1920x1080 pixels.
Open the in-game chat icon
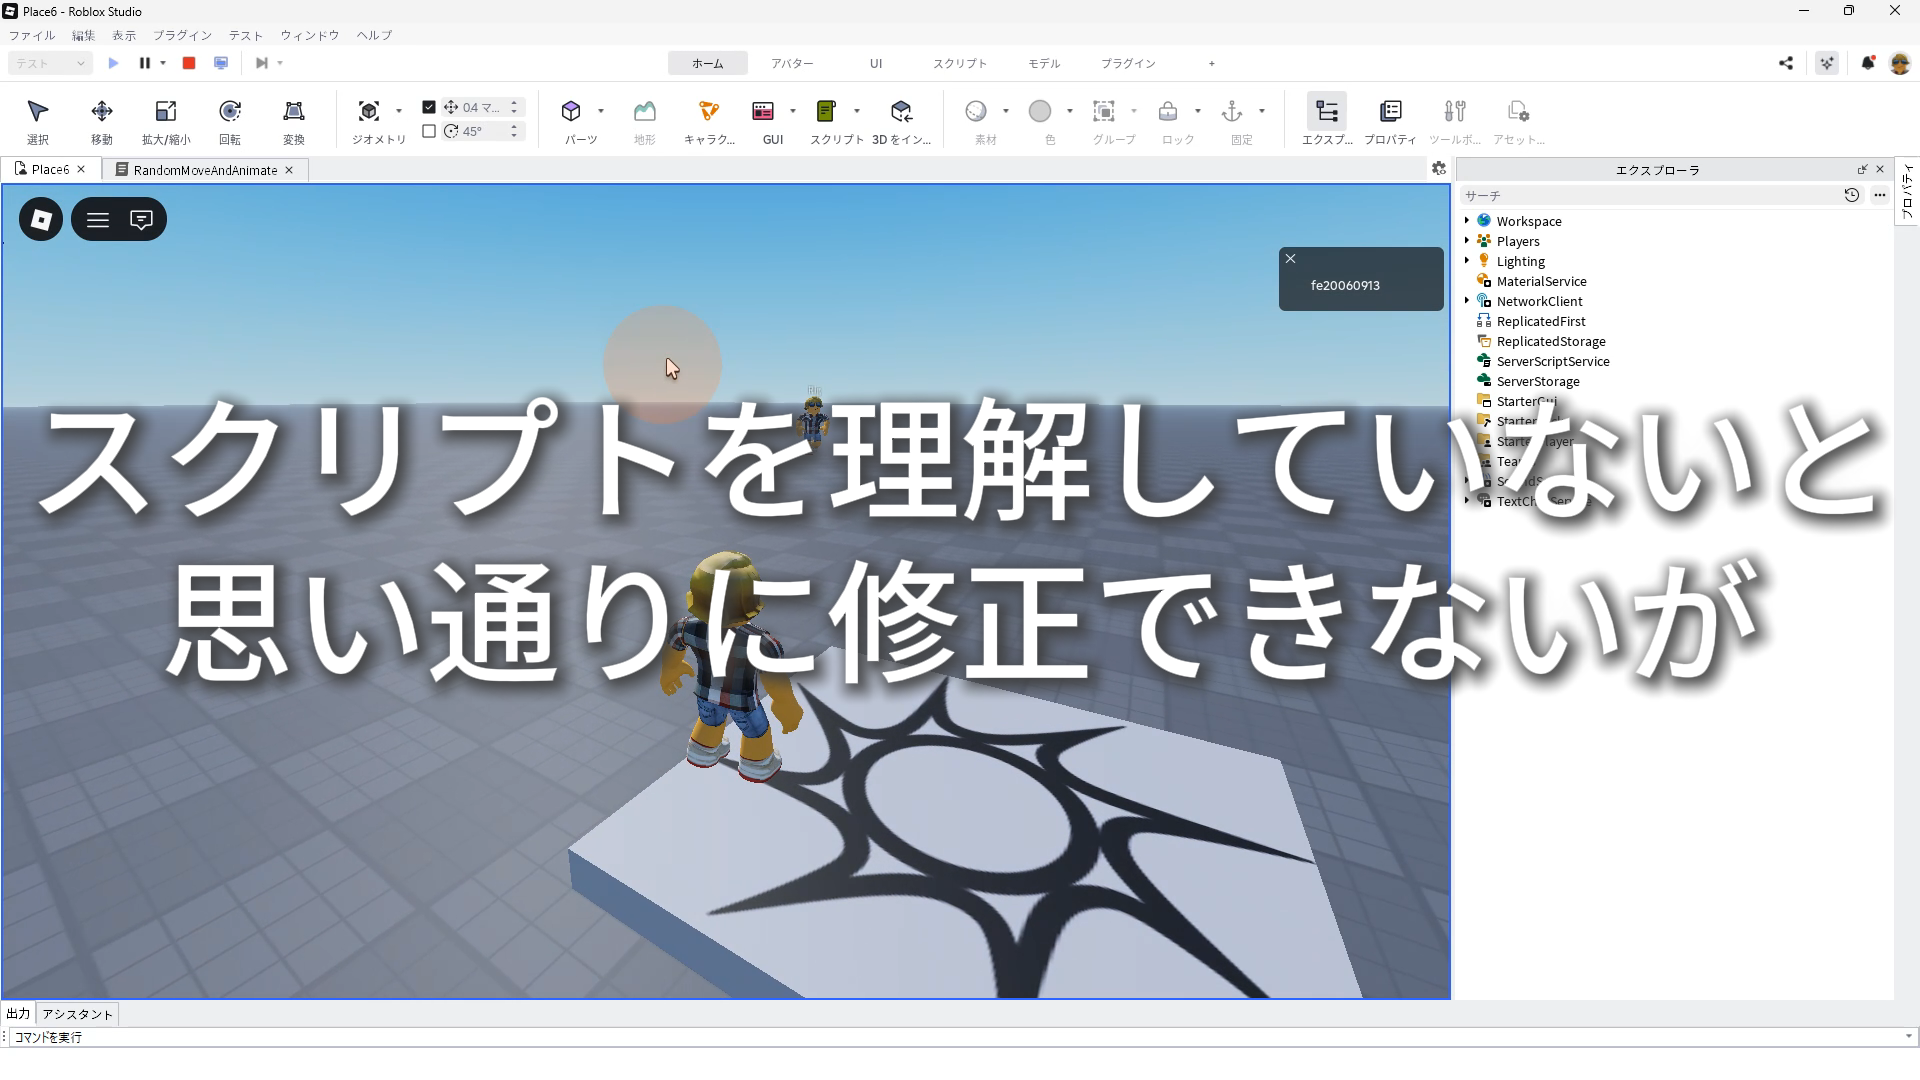[x=141, y=219]
